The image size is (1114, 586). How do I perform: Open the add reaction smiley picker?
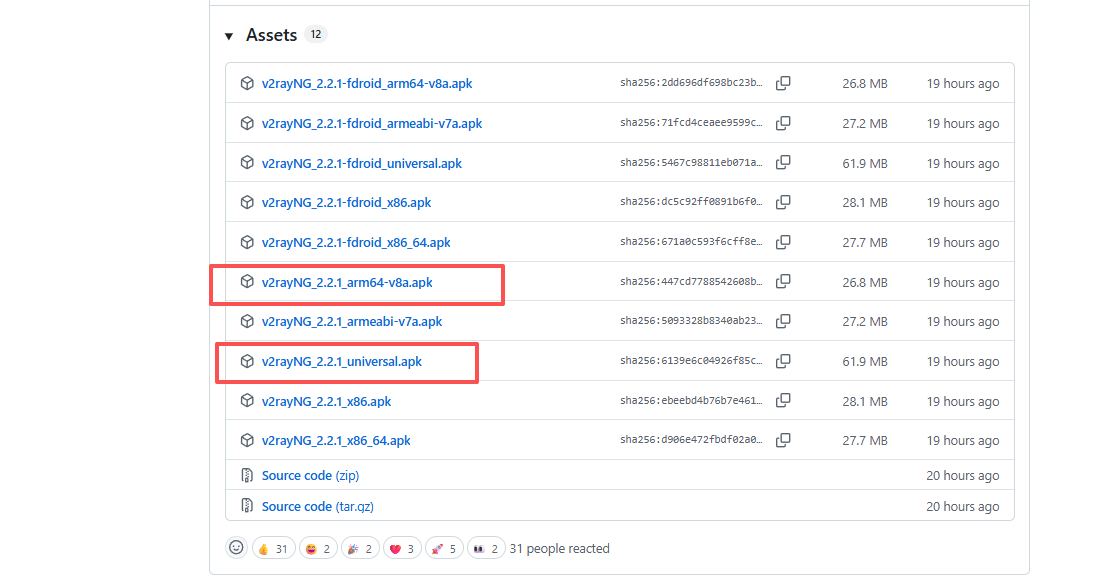(x=237, y=548)
